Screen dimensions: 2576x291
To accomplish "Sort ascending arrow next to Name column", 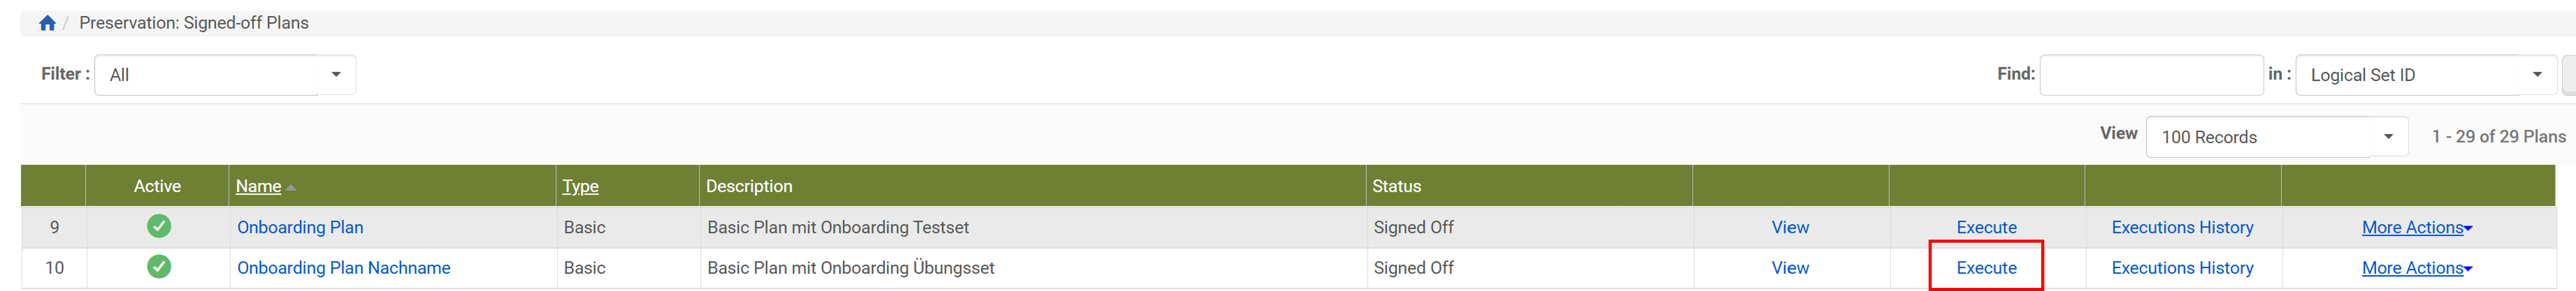I will [291, 187].
